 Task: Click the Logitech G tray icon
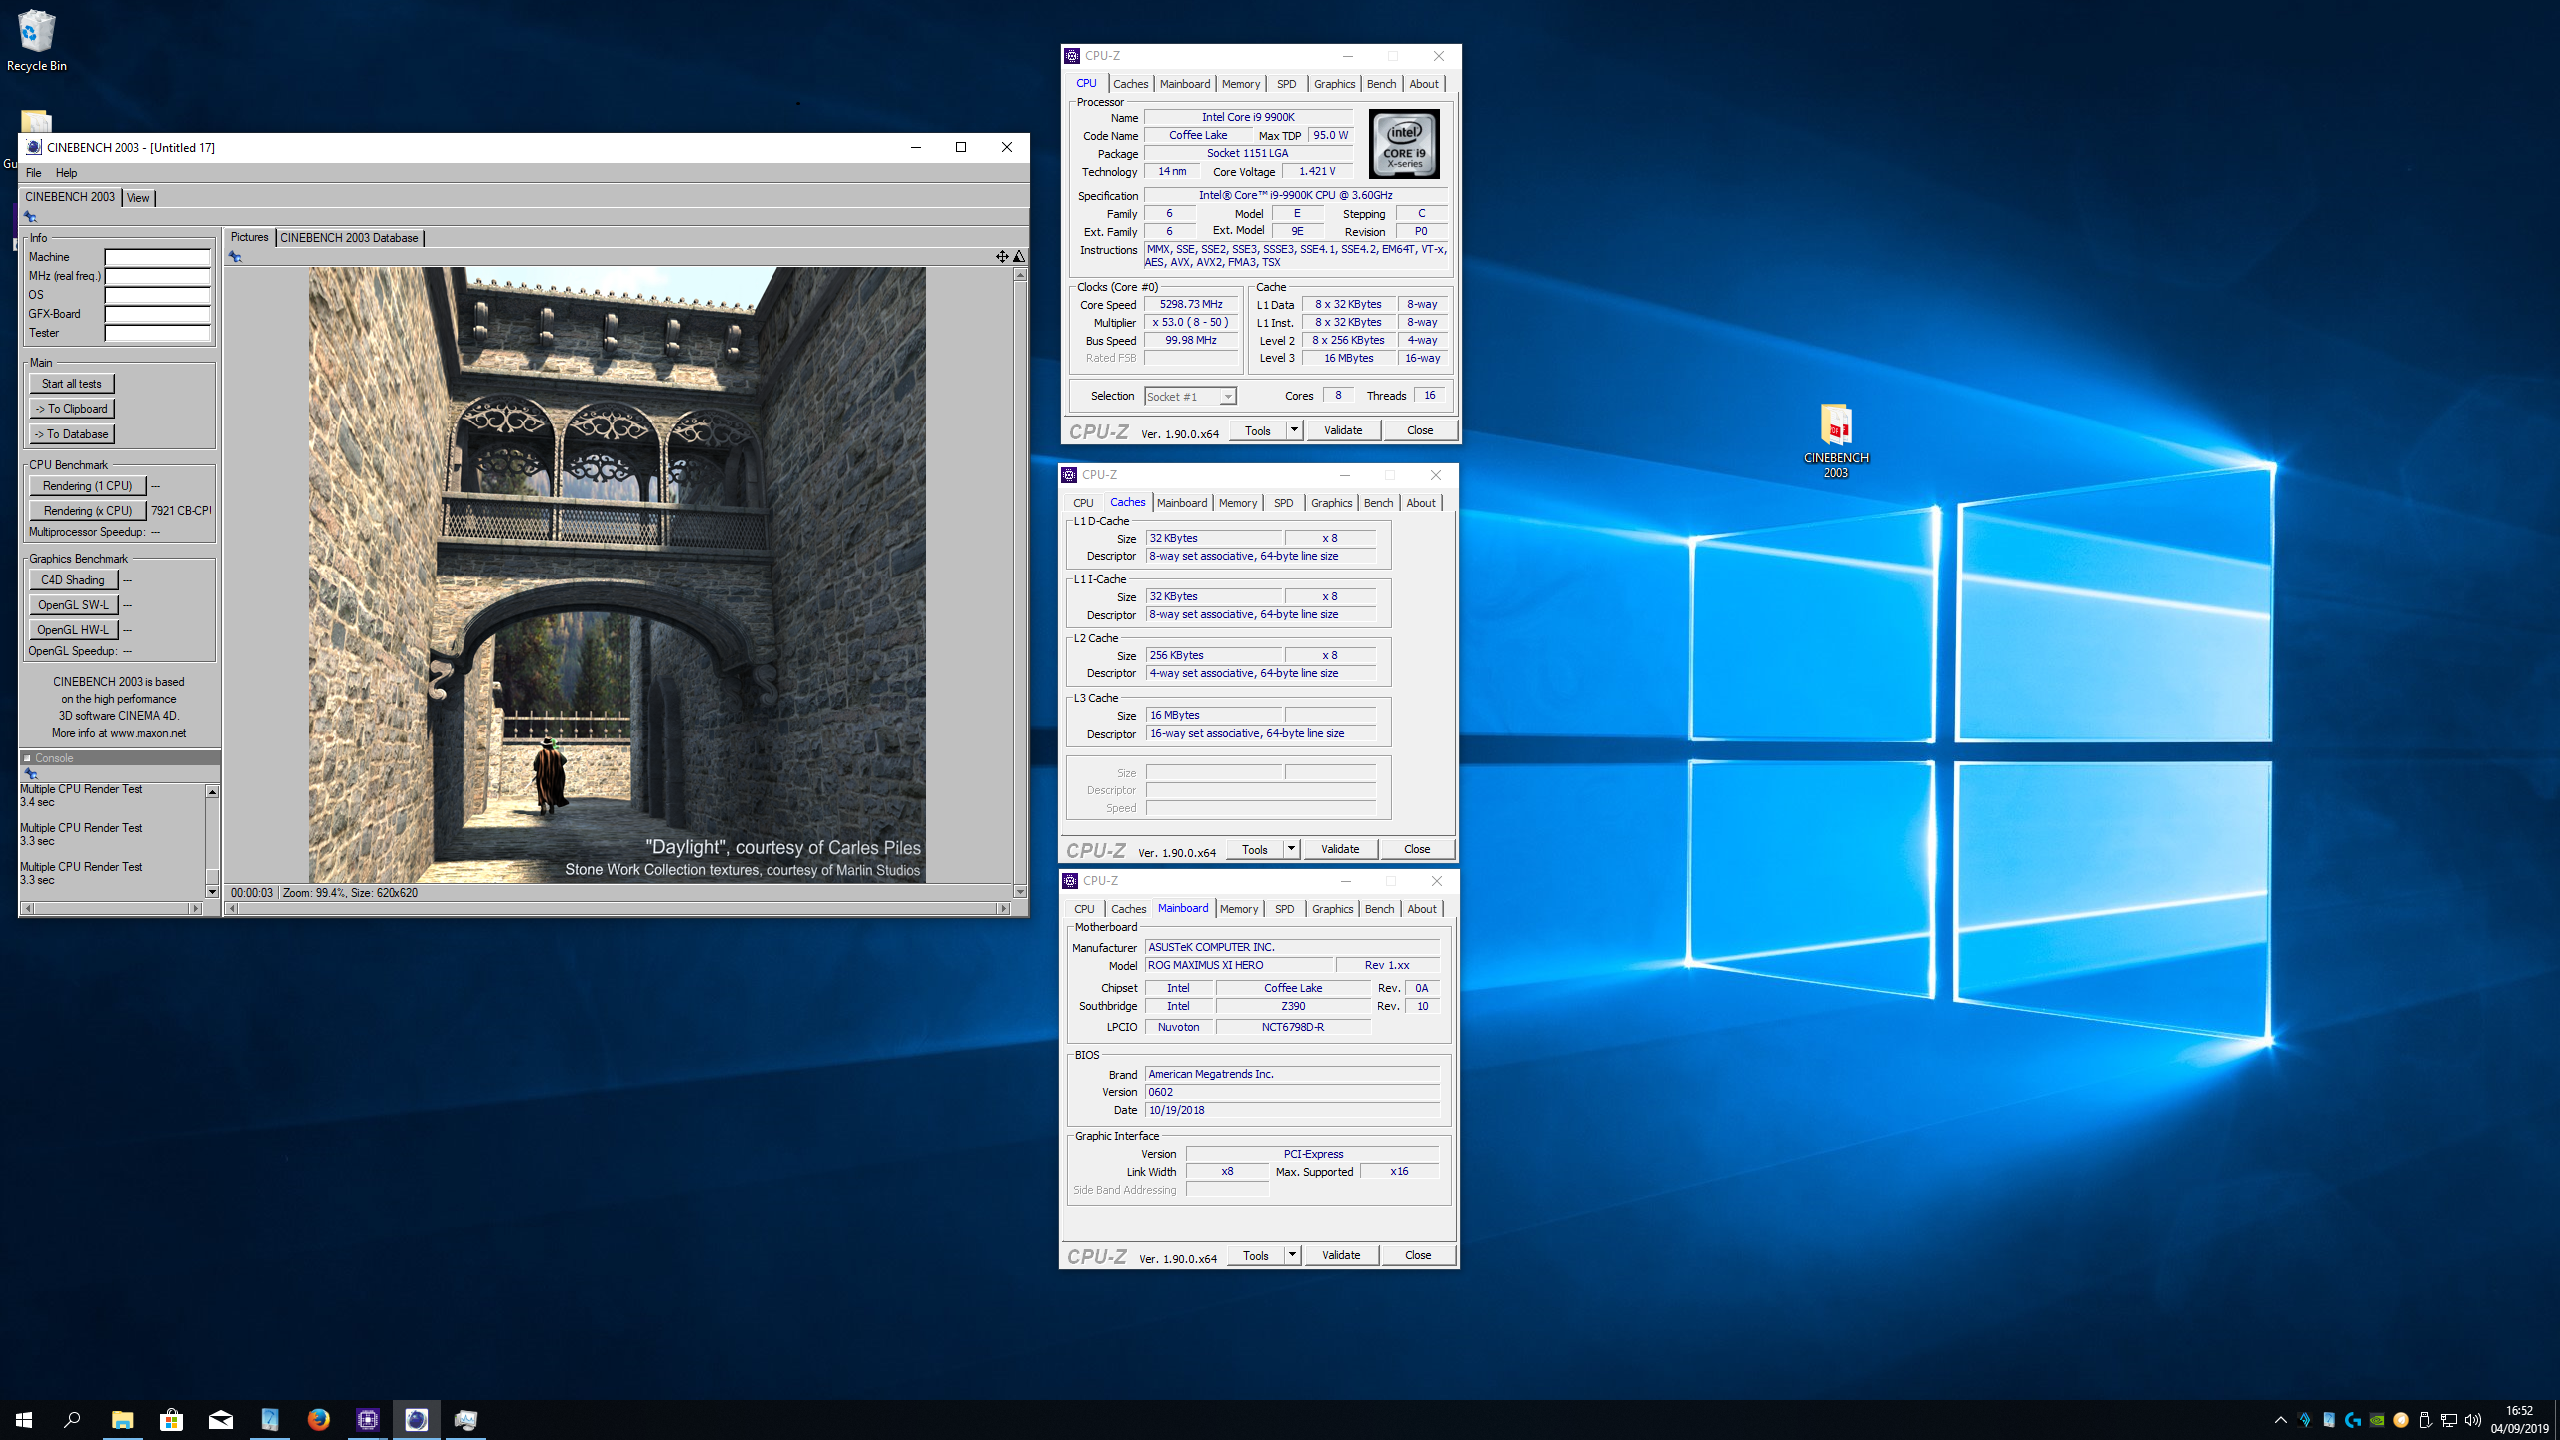click(x=2353, y=1420)
